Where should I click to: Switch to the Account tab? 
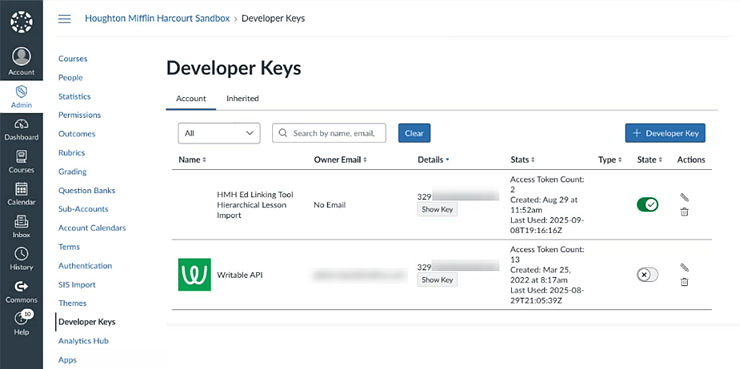pyautogui.click(x=191, y=99)
